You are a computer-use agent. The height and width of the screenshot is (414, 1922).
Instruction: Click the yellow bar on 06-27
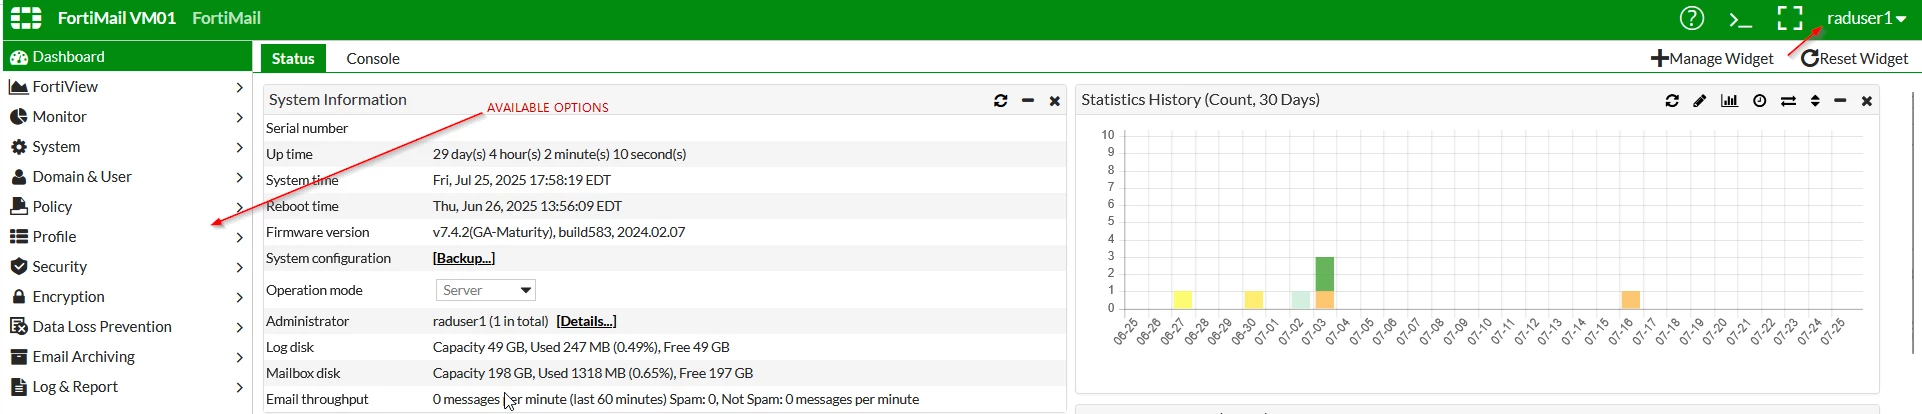tap(1183, 300)
